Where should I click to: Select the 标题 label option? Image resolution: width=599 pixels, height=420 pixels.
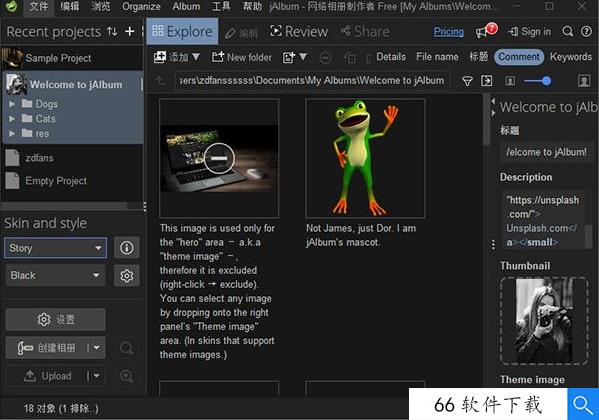pyautogui.click(x=479, y=57)
